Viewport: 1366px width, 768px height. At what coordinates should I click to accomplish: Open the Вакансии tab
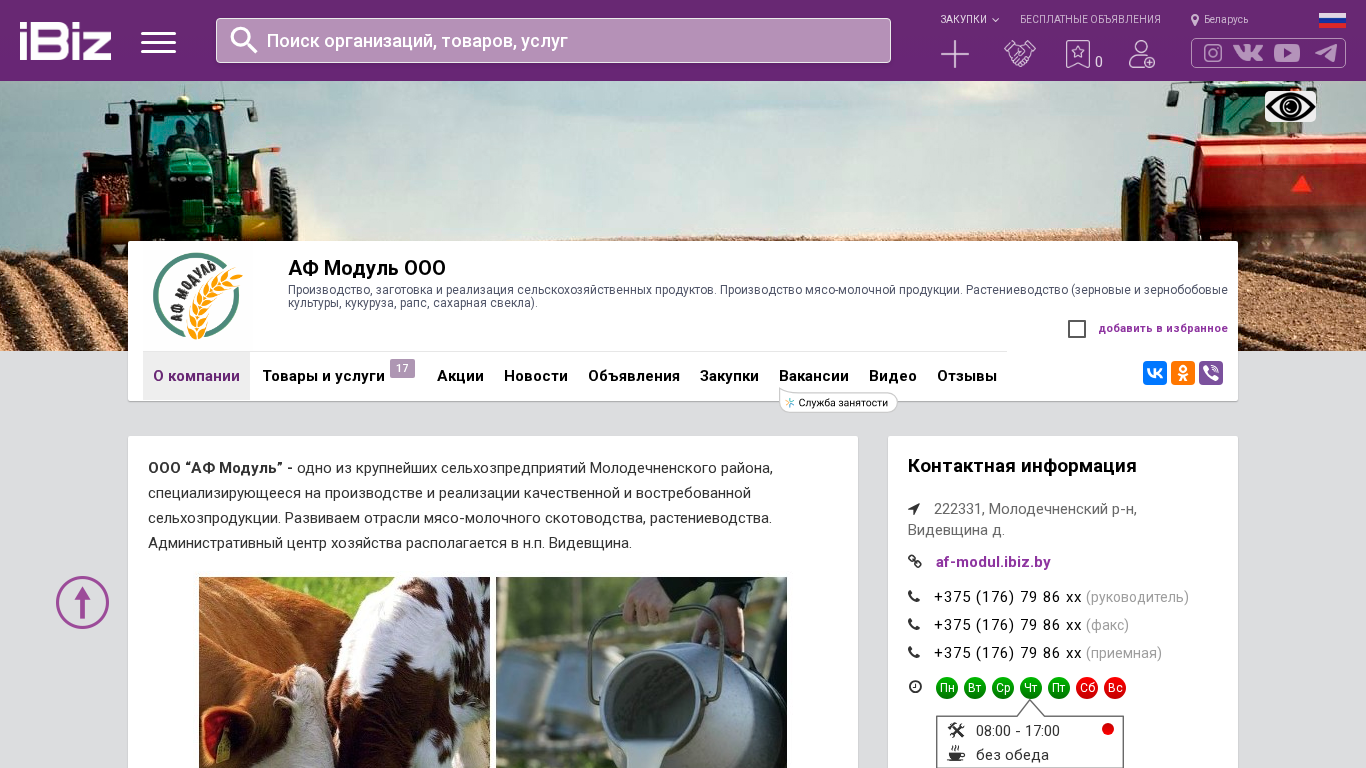pyautogui.click(x=814, y=376)
